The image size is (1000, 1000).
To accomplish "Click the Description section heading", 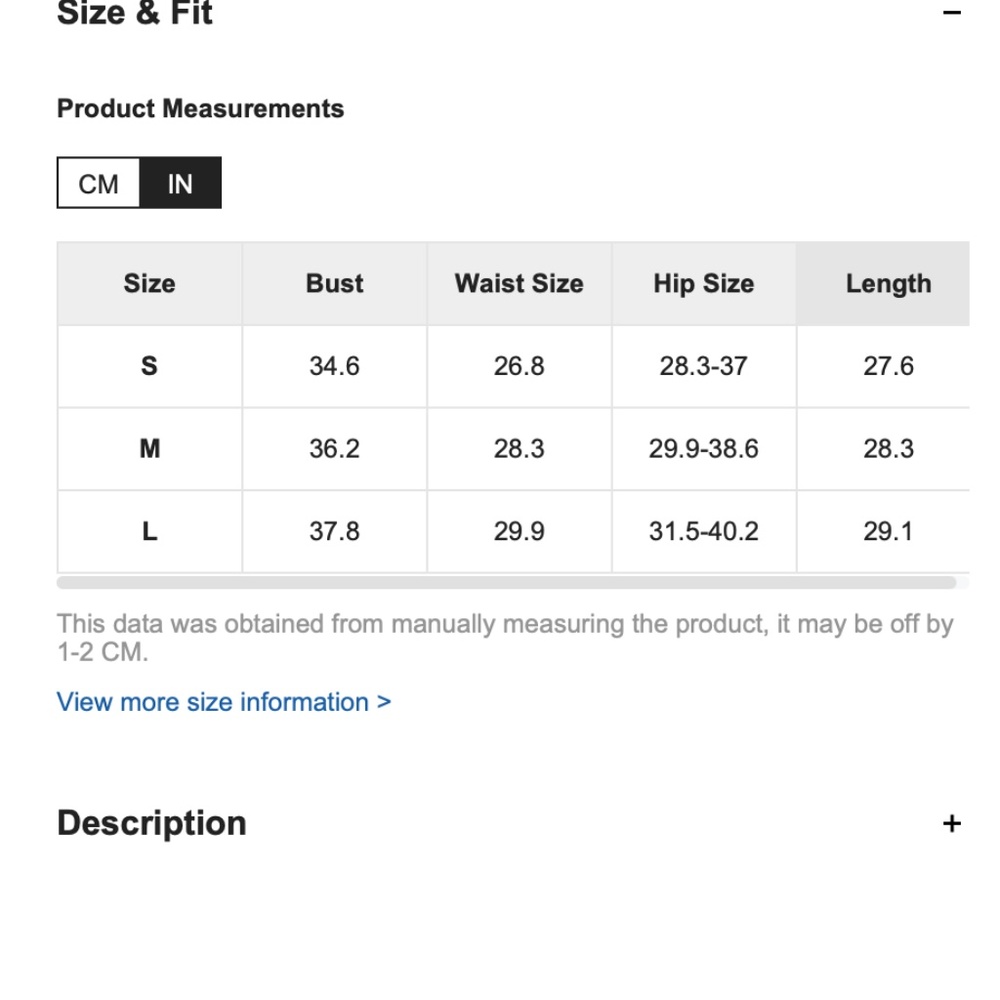I will click(152, 823).
